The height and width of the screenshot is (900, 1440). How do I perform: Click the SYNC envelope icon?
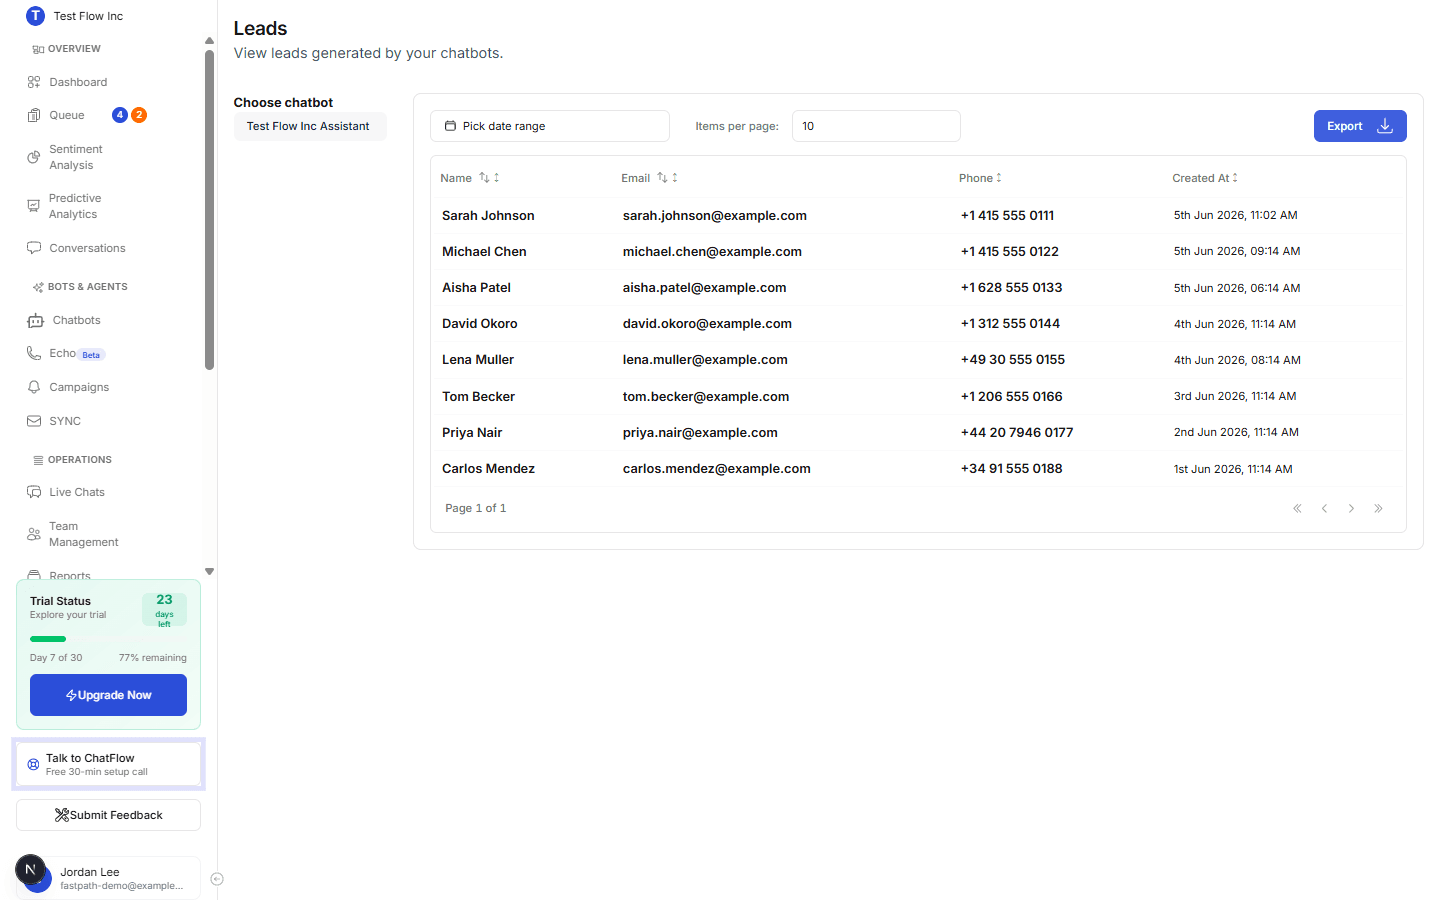pos(34,421)
